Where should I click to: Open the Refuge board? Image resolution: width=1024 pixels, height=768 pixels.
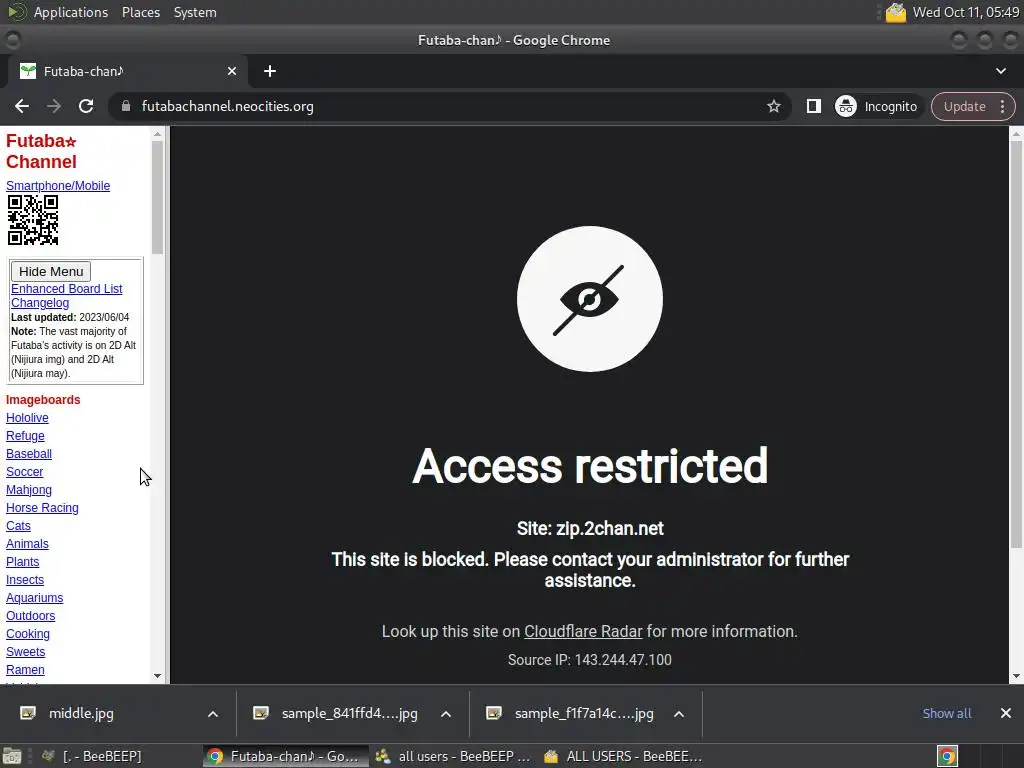click(x=25, y=436)
